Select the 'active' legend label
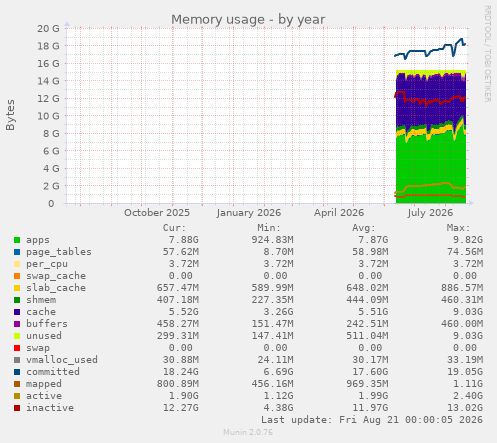 (x=44, y=396)
